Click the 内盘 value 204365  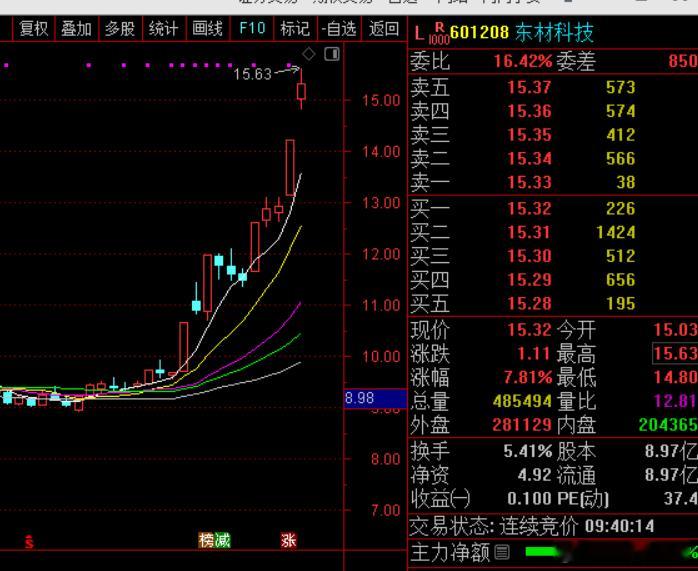point(668,425)
